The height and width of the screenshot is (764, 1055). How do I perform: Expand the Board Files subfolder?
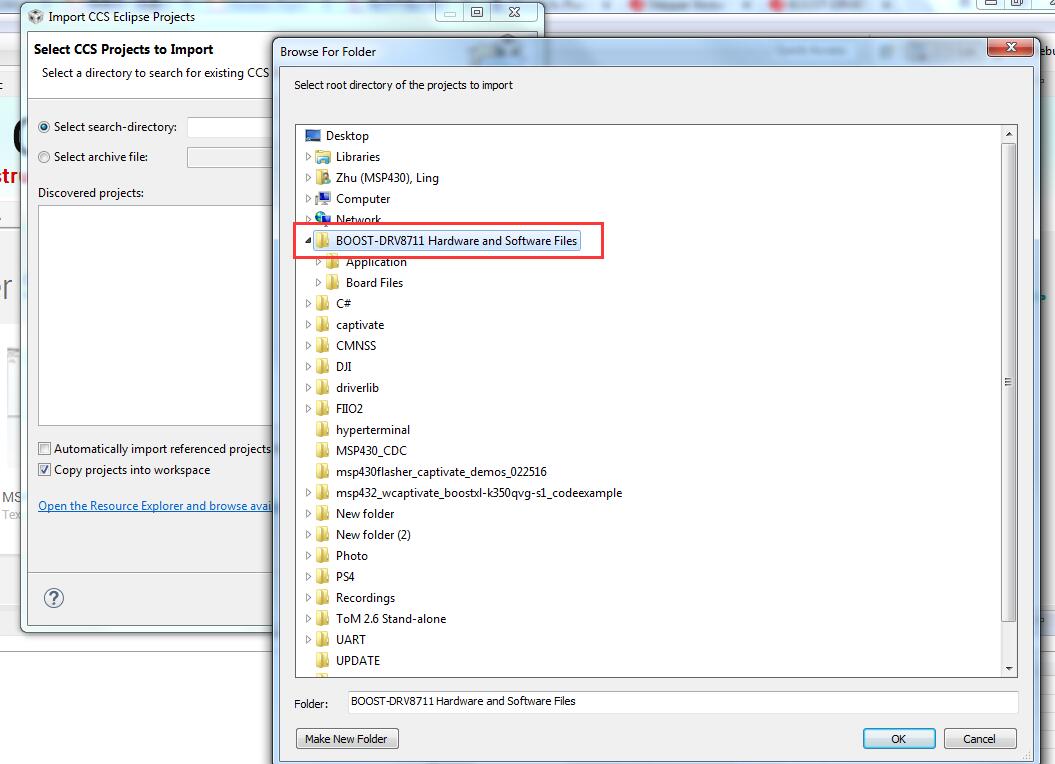coord(318,283)
